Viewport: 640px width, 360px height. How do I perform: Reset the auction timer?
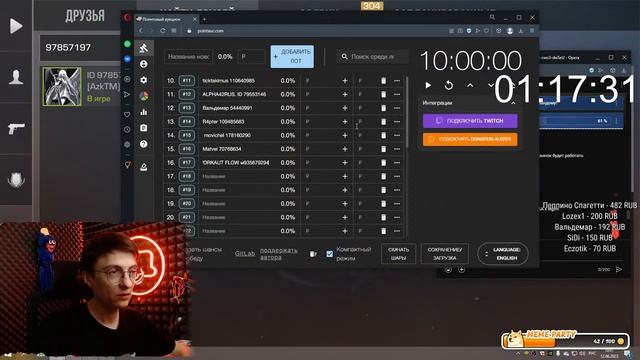(x=449, y=85)
